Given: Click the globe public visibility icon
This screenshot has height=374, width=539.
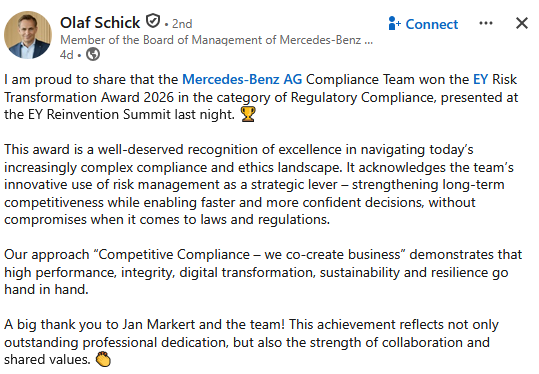Looking at the screenshot, I should point(93,54).
